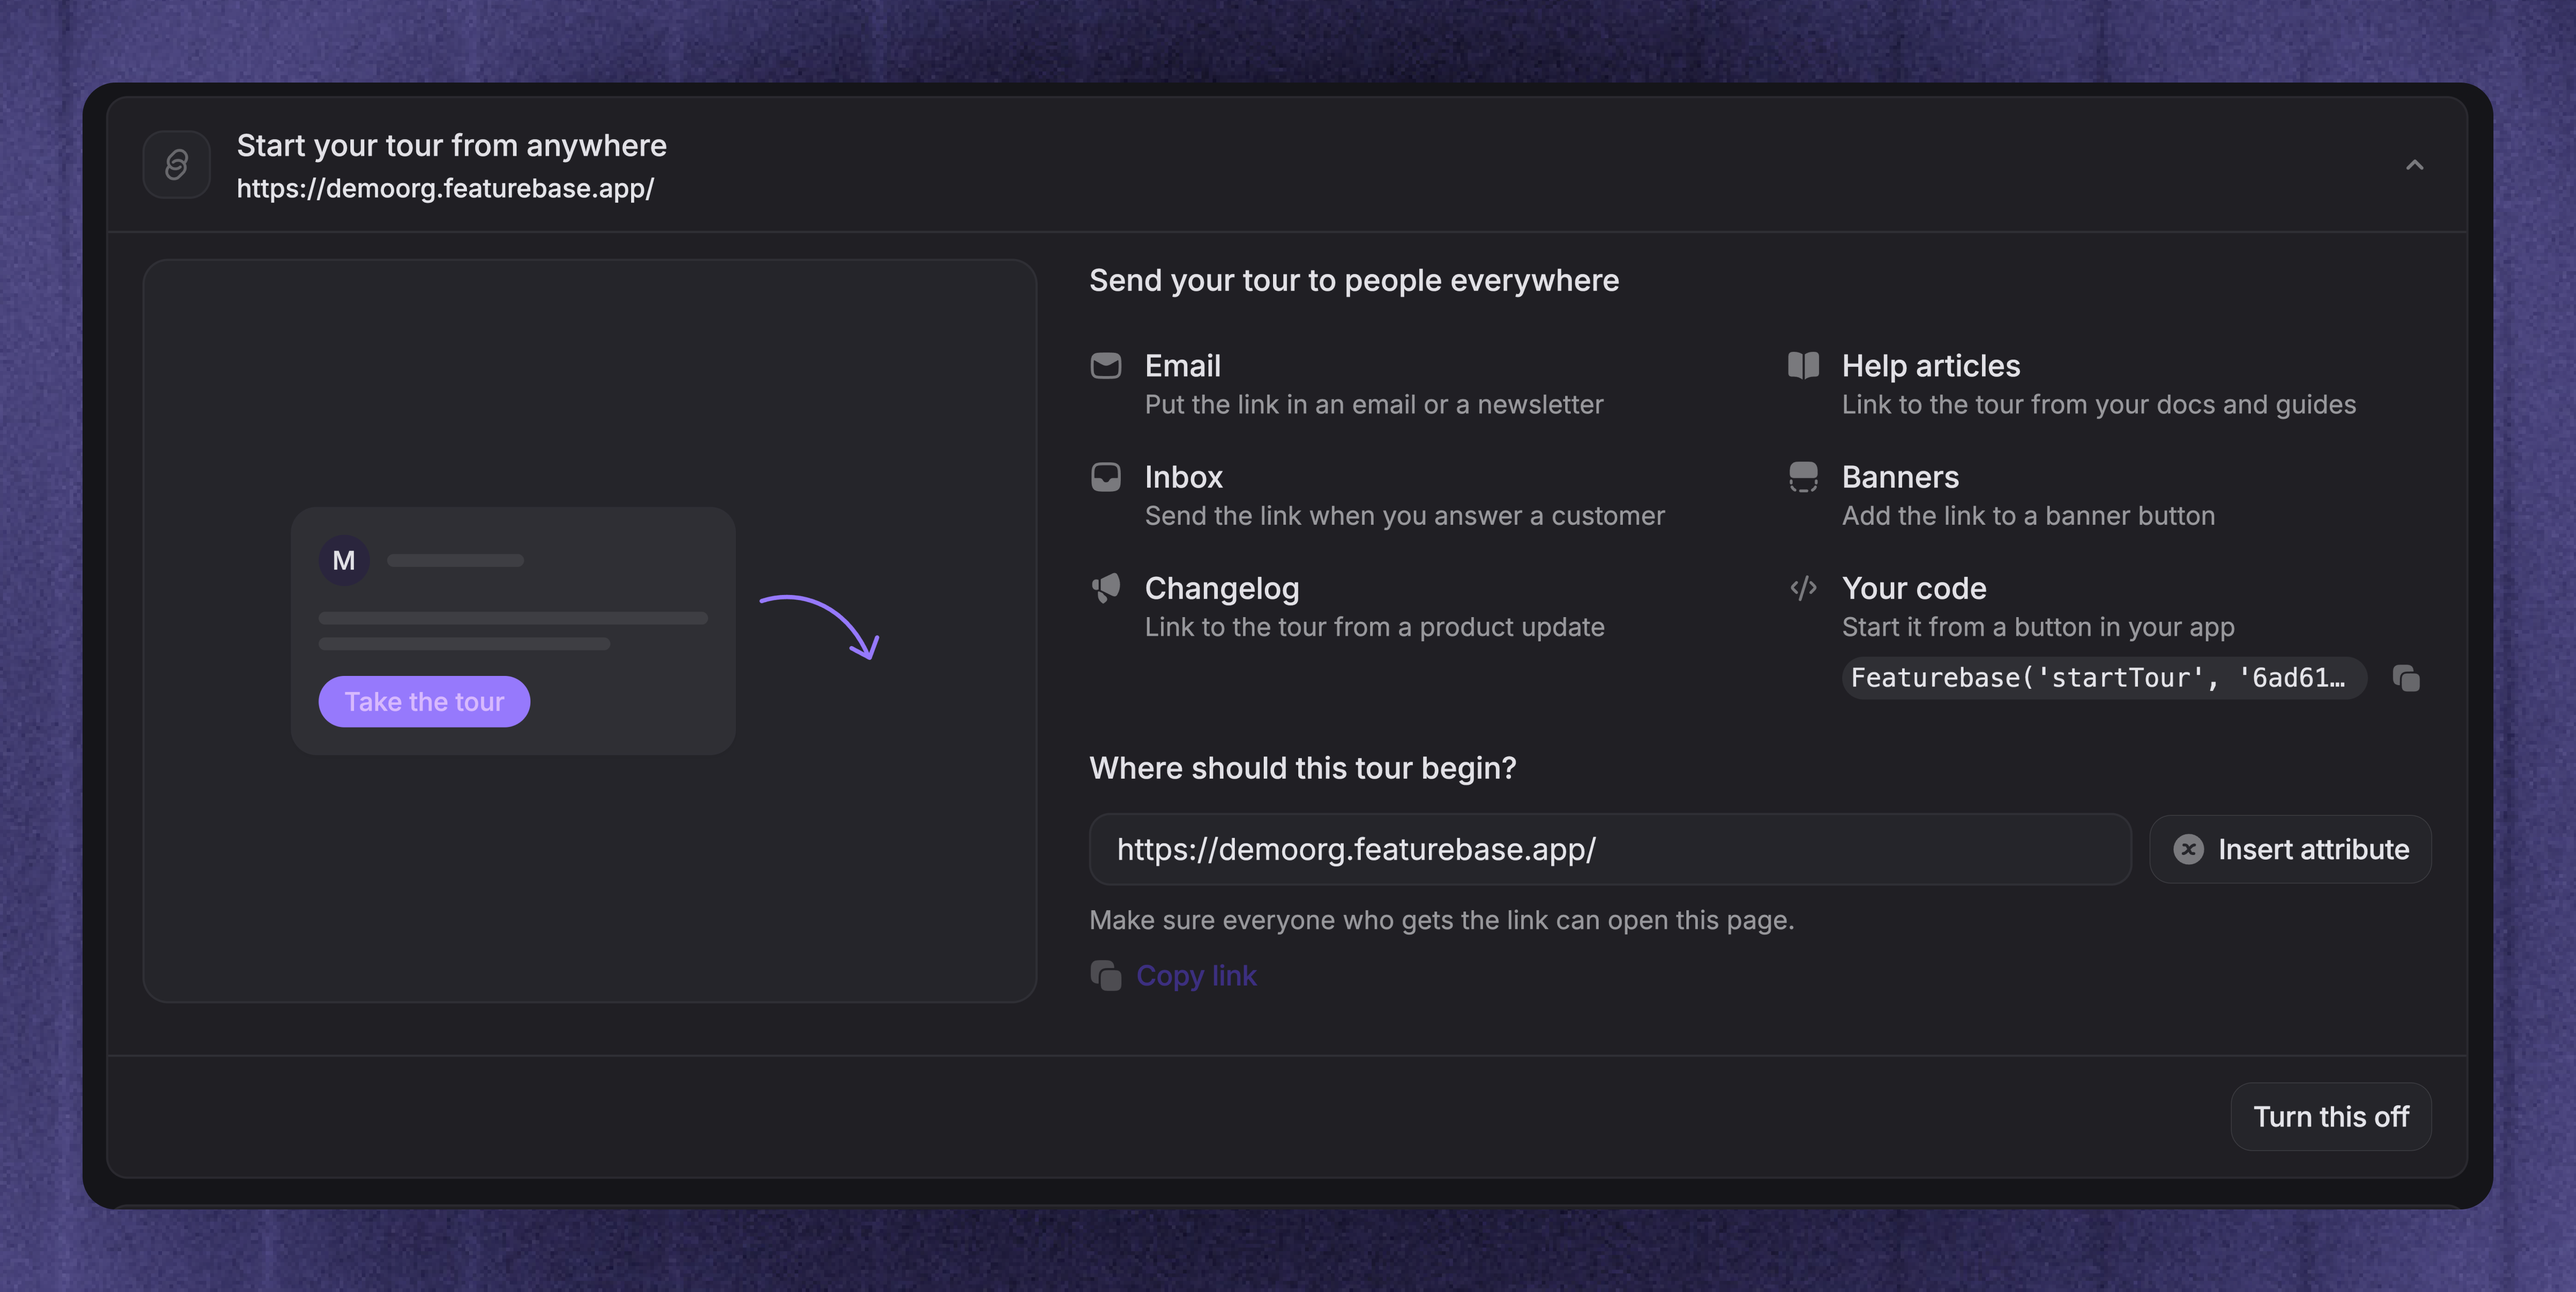Click 'Link to the tour from a product update'
The width and height of the screenshot is (2576, 1292).
(1374, 627)
